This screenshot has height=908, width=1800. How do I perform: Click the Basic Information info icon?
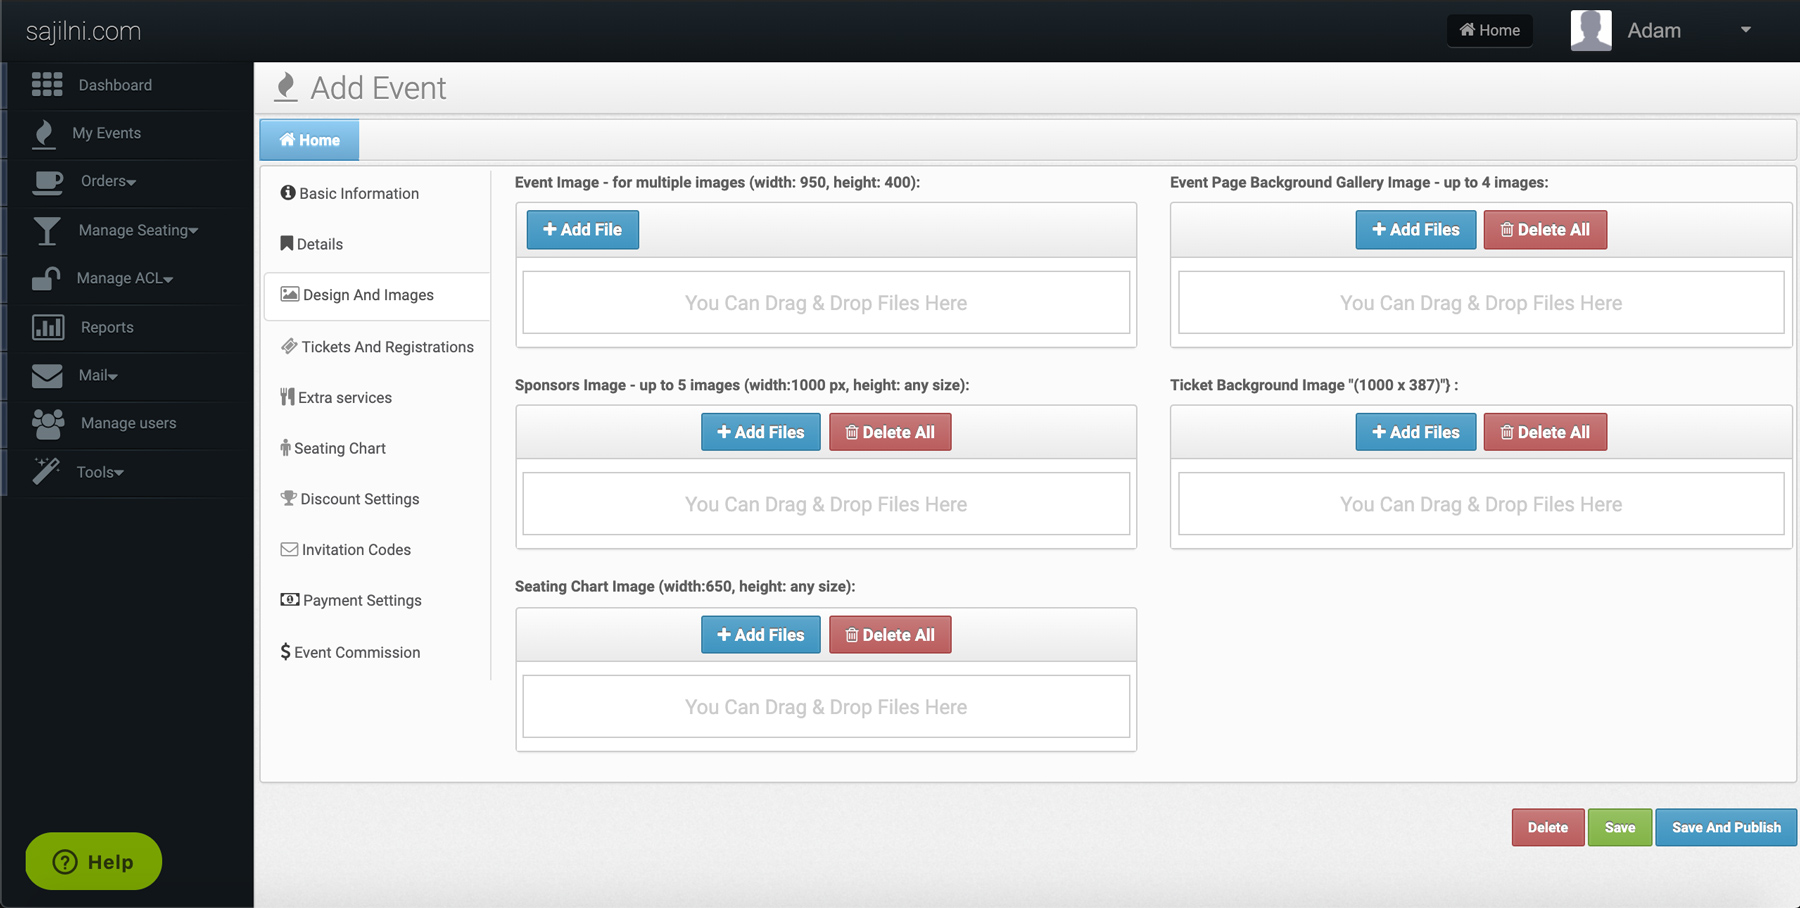[288, 193]
